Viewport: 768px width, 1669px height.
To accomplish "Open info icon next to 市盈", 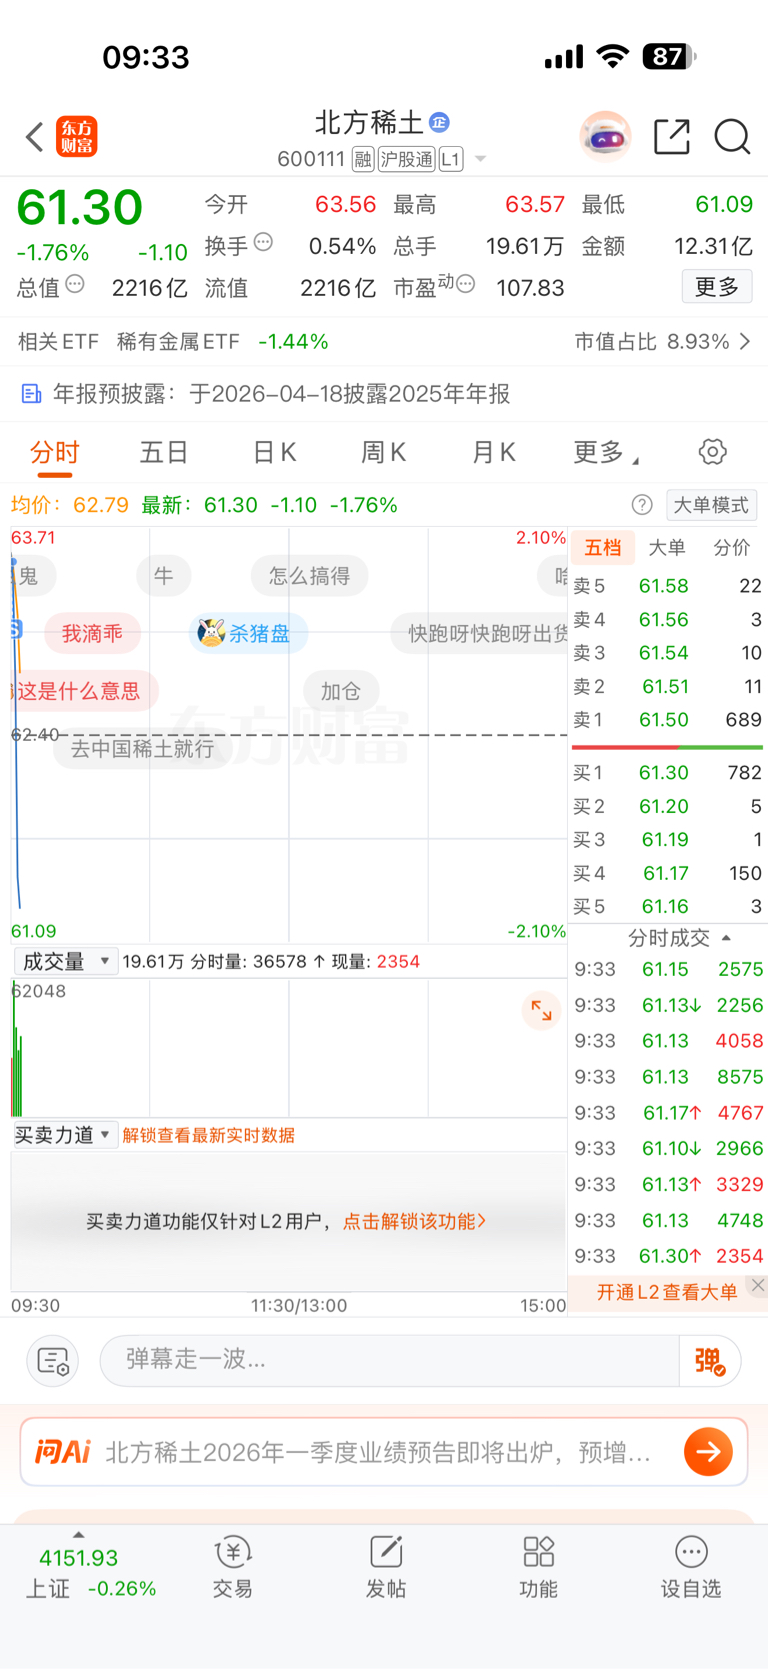I will point(465,285).
